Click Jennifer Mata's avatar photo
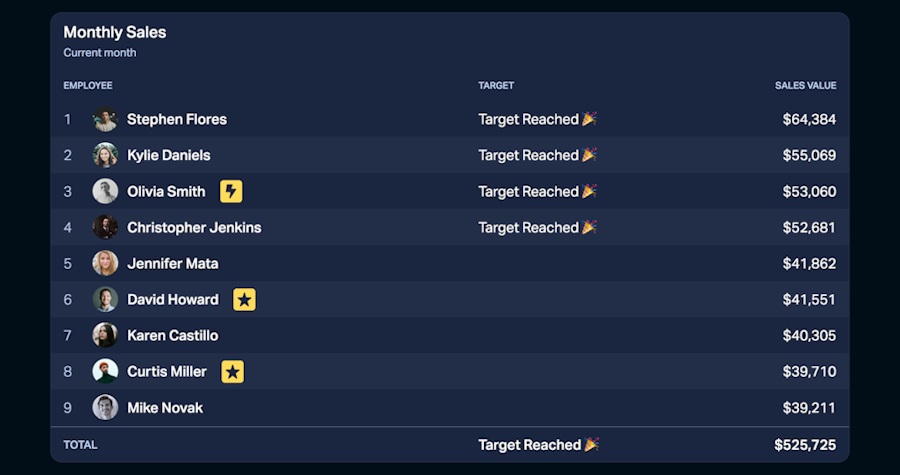900x475 pixels. pos(105,264)
